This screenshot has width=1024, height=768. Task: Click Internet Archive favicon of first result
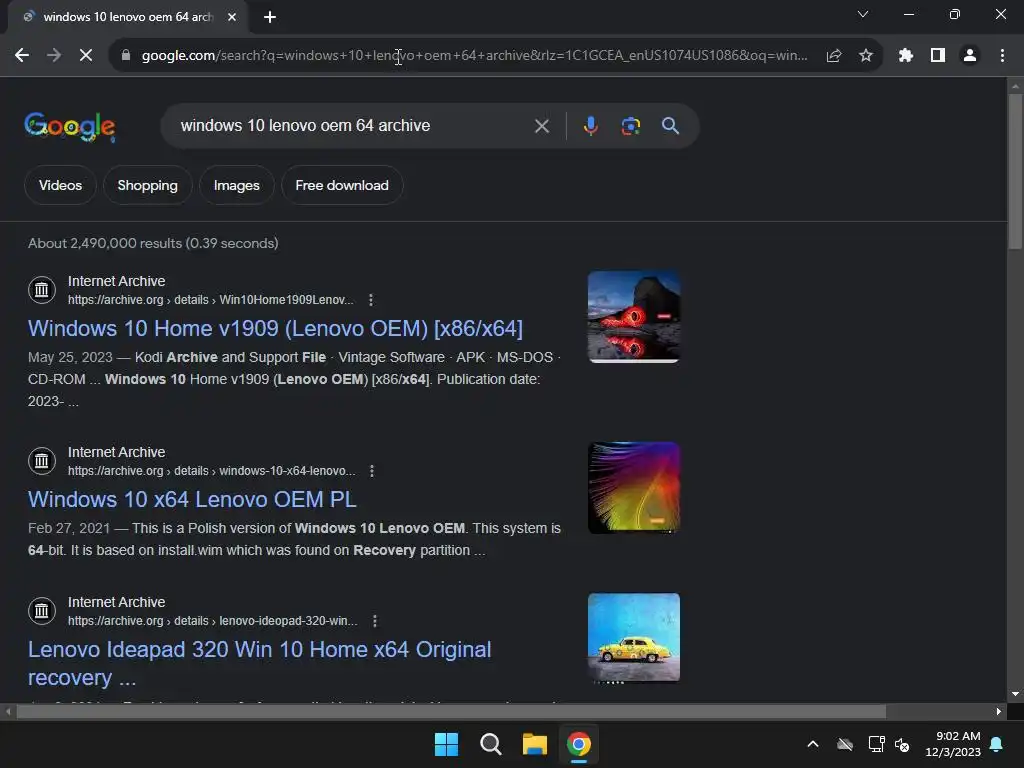pyautogui.click(x=42, y=290)
